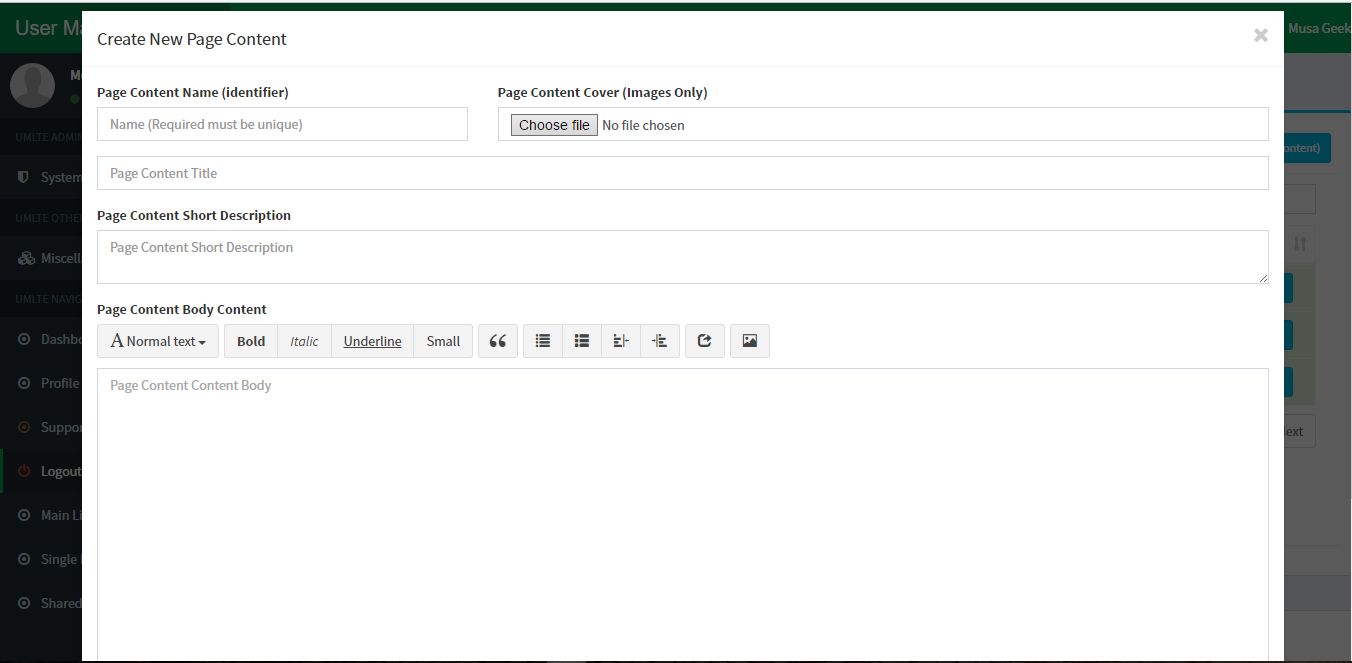Focus the Page Content Name identifier field
The image size is (1352, 663).
pos(282,124)
